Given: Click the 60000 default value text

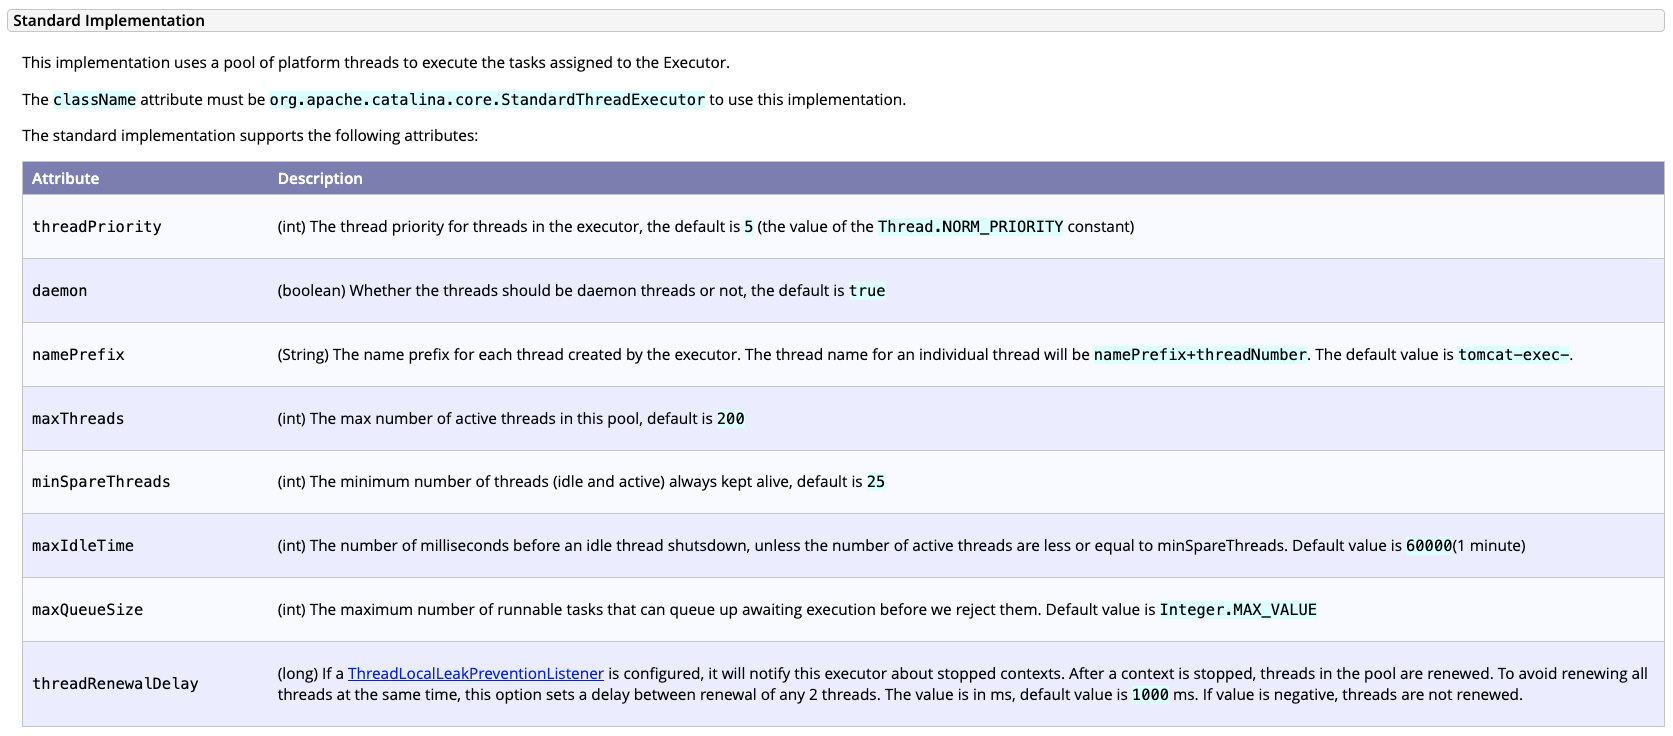Looking at the screenshot, I should click(x=1428, y=546).
